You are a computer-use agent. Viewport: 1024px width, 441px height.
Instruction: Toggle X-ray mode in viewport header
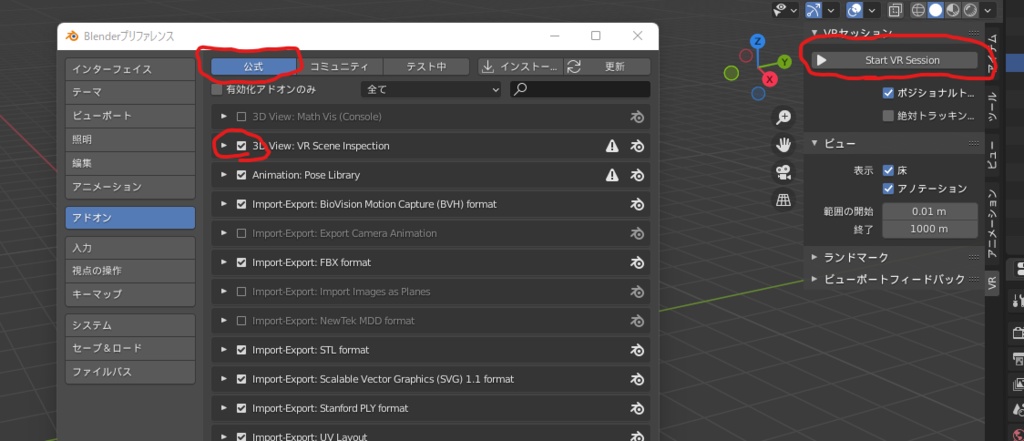point(895,10)
